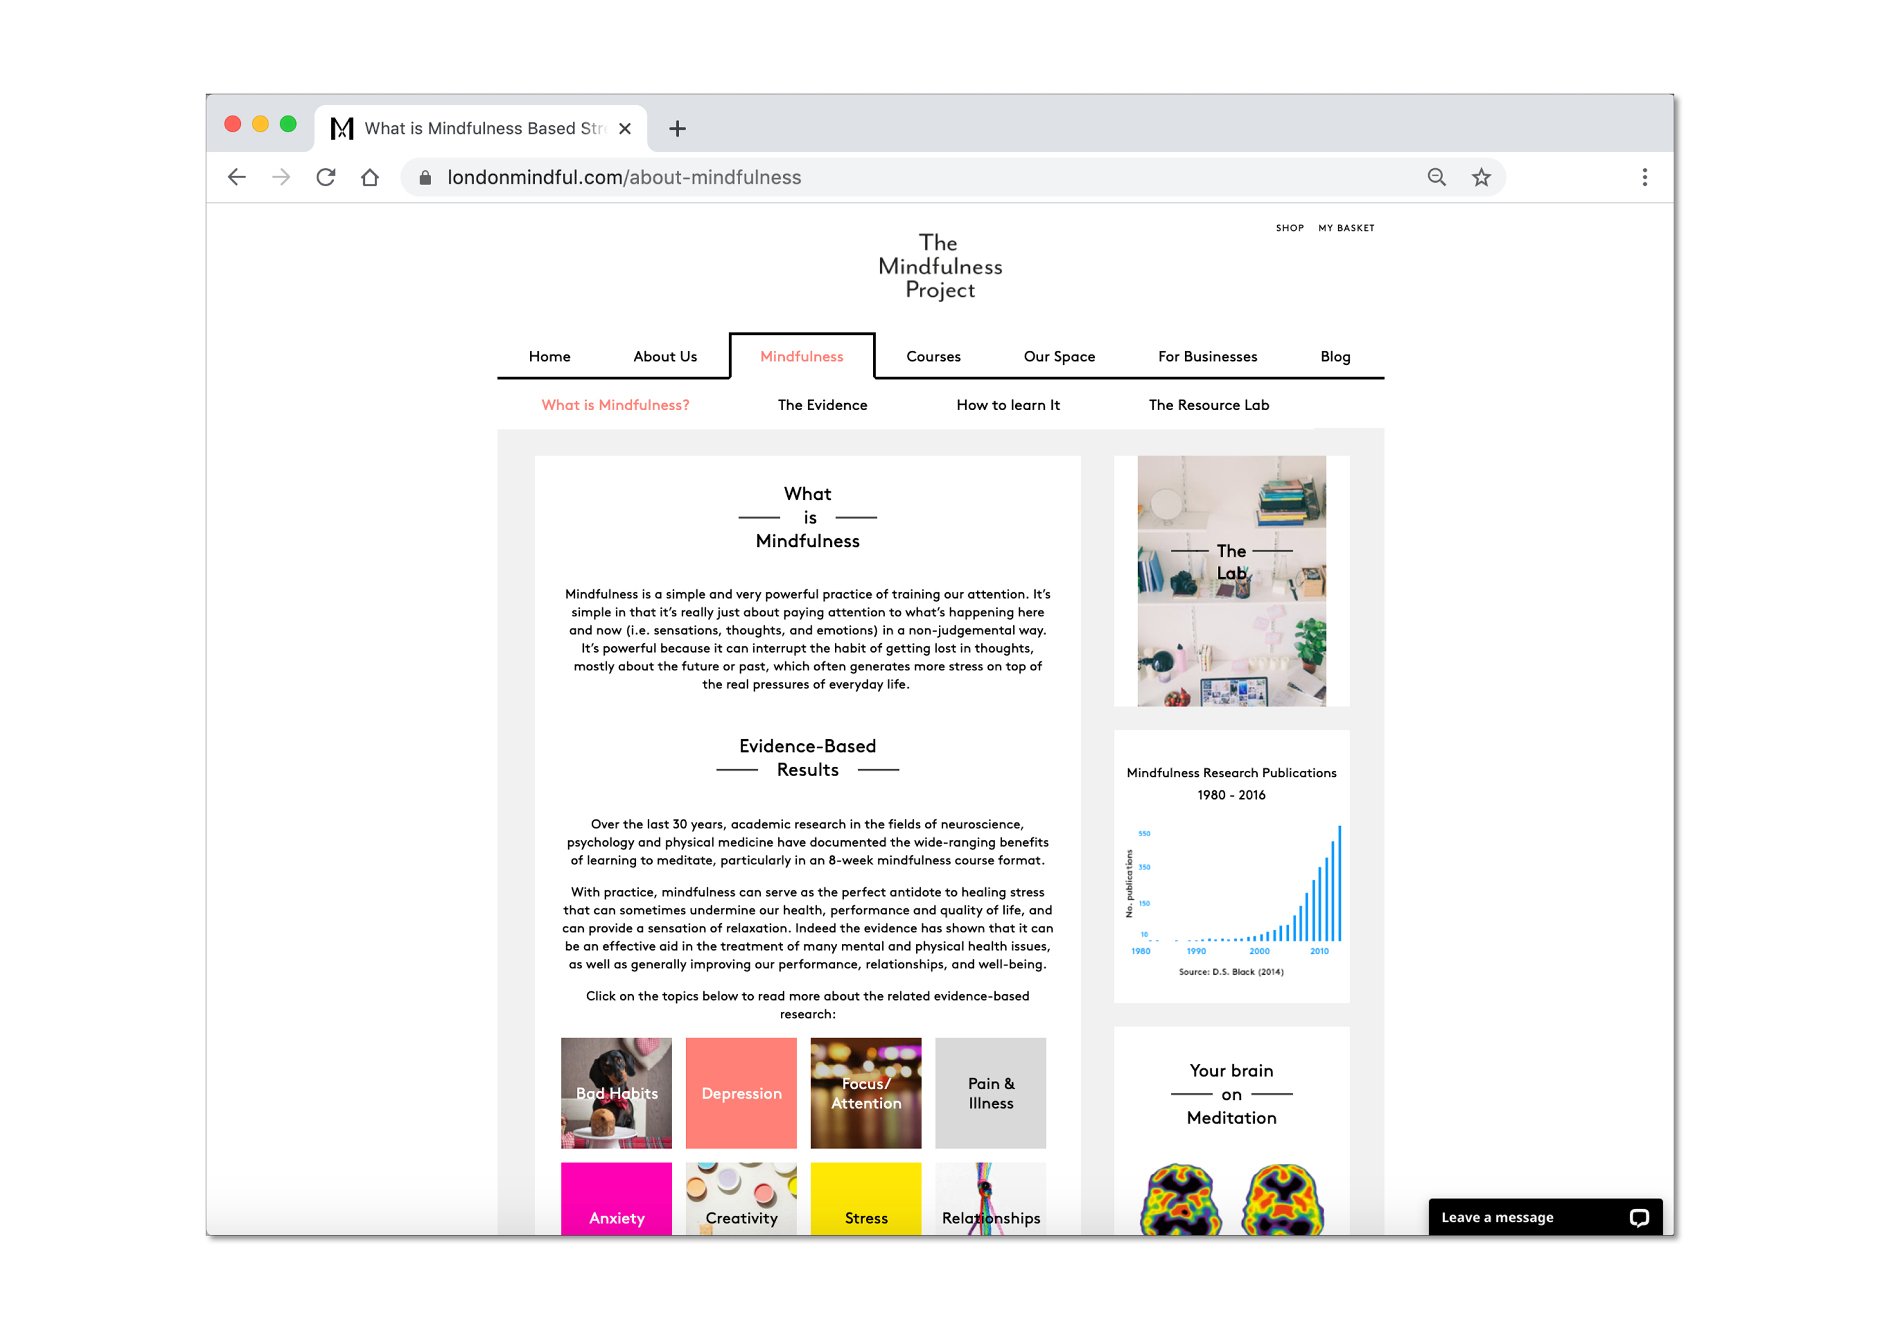The width and height of the screenshot is (1880, 1329).
Task: Click the Your brain on Meditation heading
Action: click(1232, 1094)
